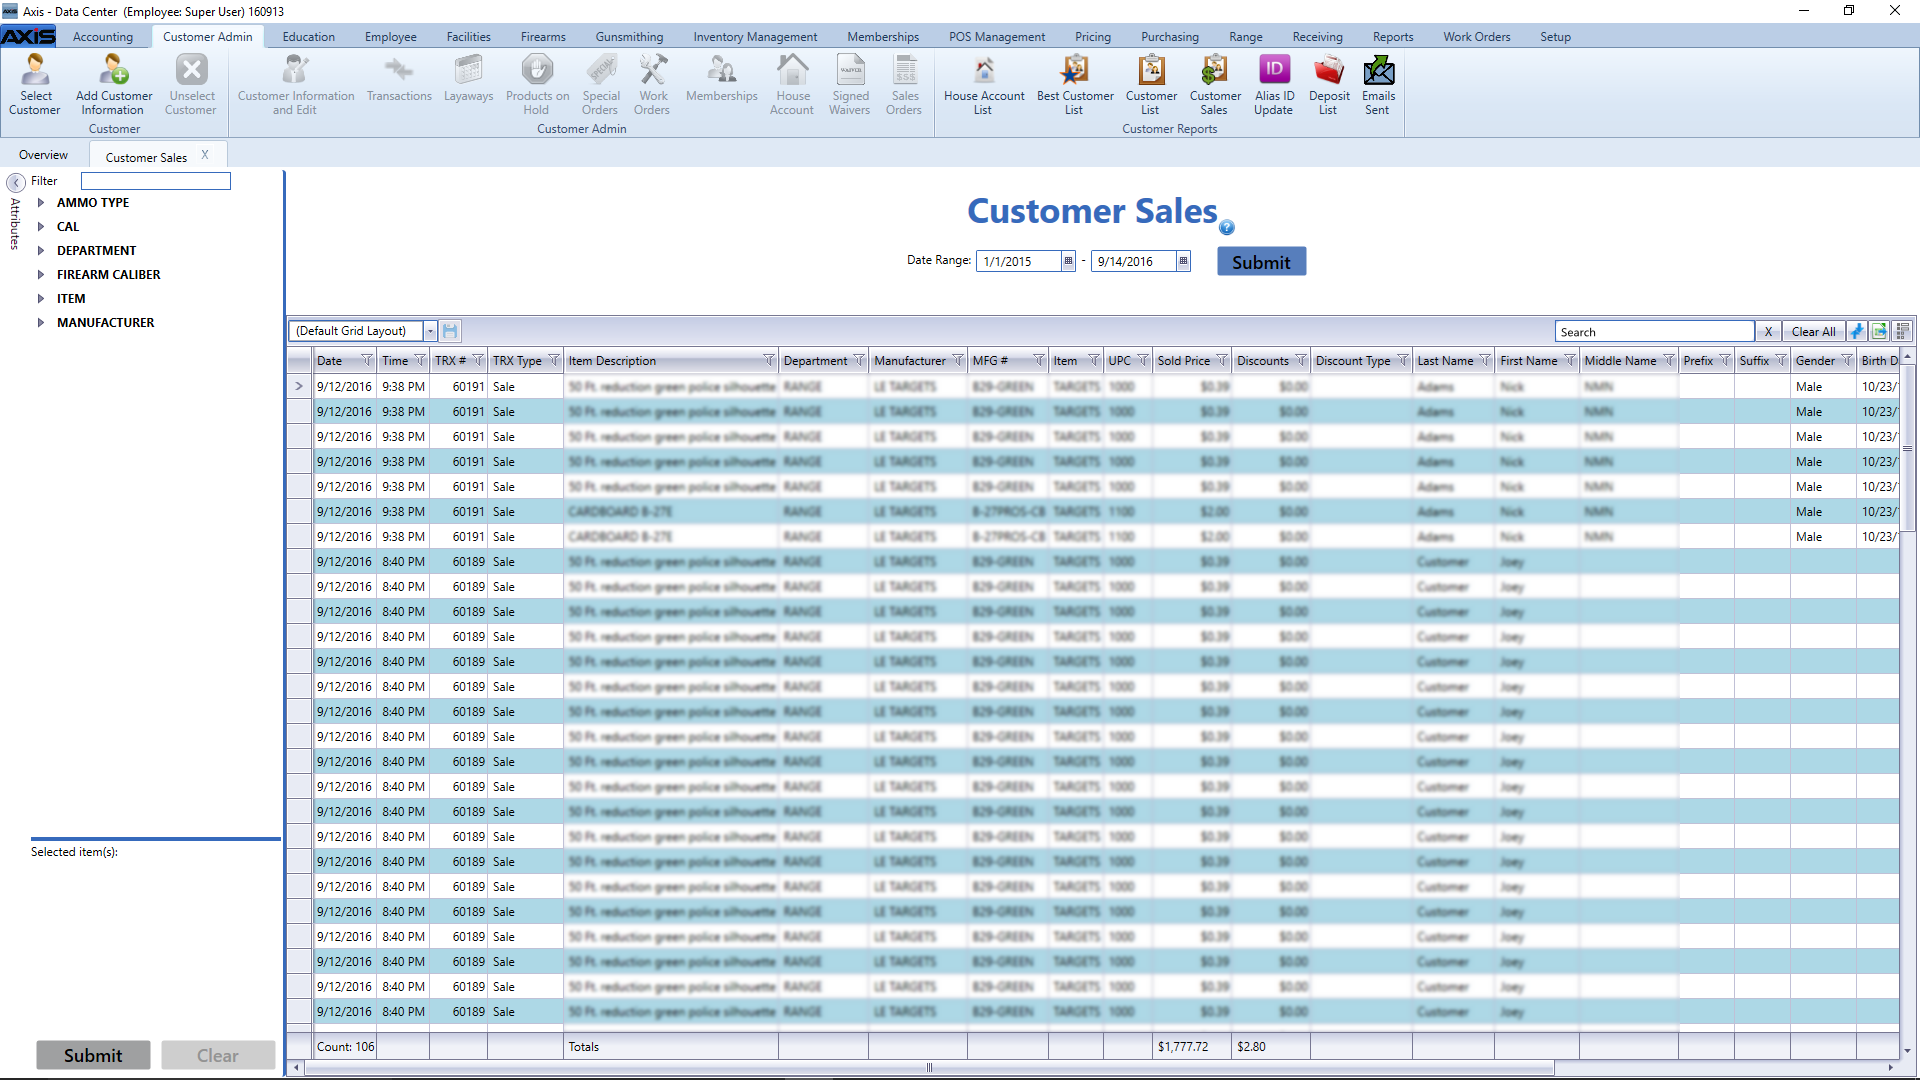Open the column chooser icon
This screenshot has height=1080, width=1920.
coord(1903,331)
